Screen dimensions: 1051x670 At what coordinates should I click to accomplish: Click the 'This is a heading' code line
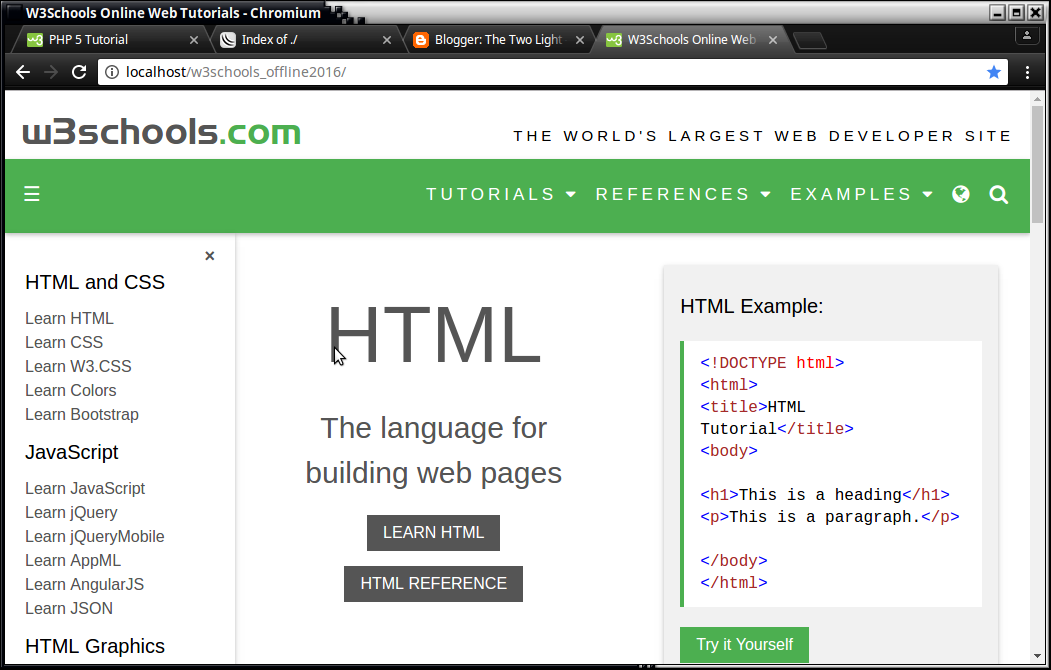pos(825,495)
